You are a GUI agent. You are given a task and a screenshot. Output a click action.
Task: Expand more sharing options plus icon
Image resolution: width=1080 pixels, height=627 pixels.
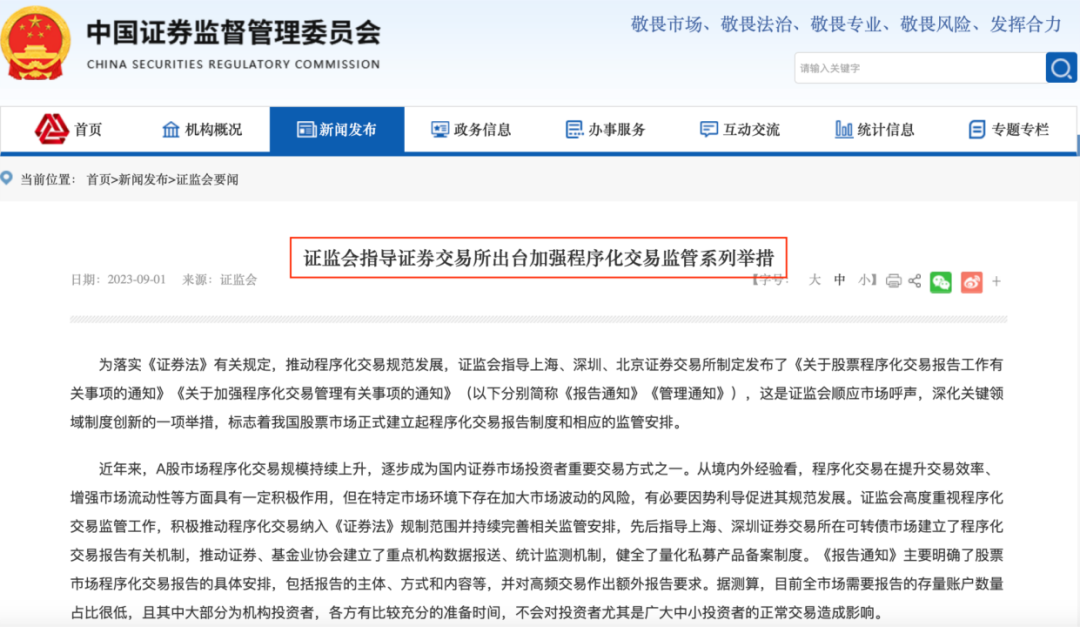pyautogui.click(x=996, y=281)
